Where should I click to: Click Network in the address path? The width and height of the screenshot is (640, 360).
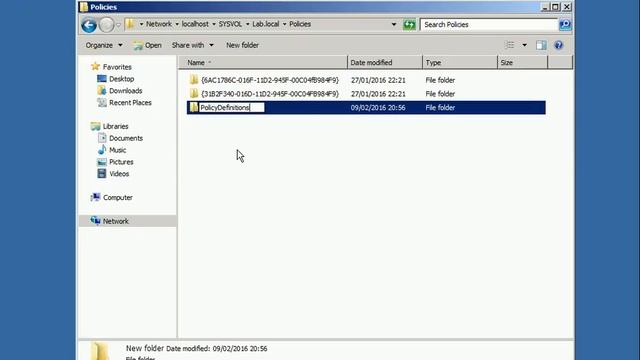159,24
